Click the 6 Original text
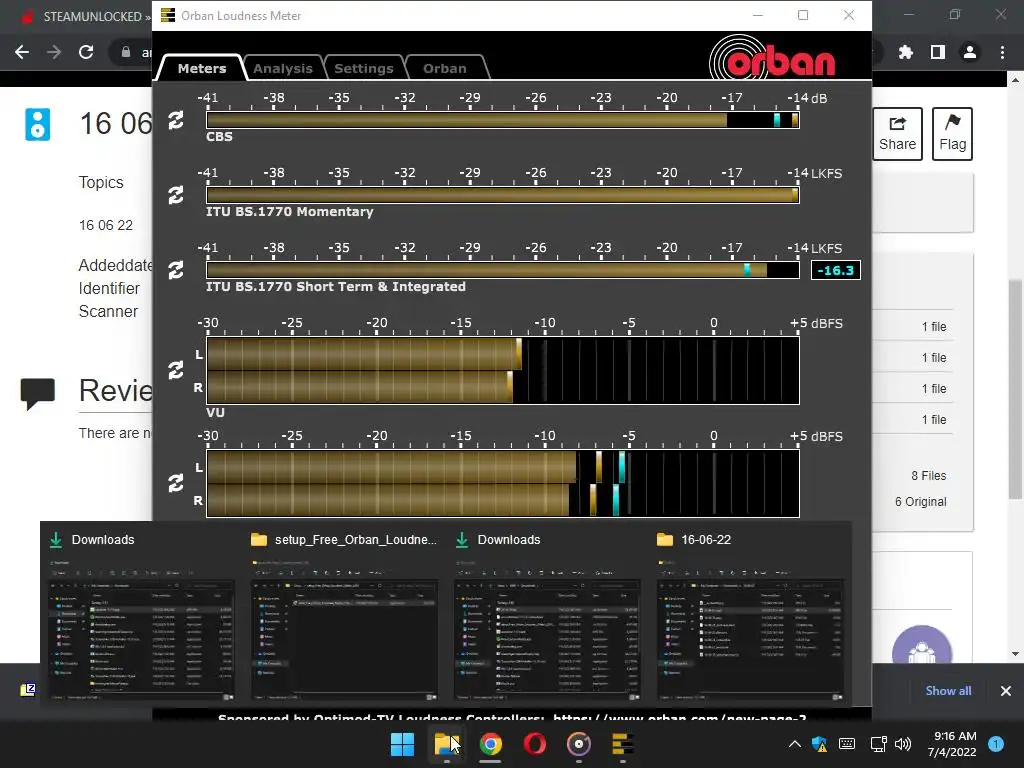The height and width of the screenshot is (768, 1024). (920, 502)
